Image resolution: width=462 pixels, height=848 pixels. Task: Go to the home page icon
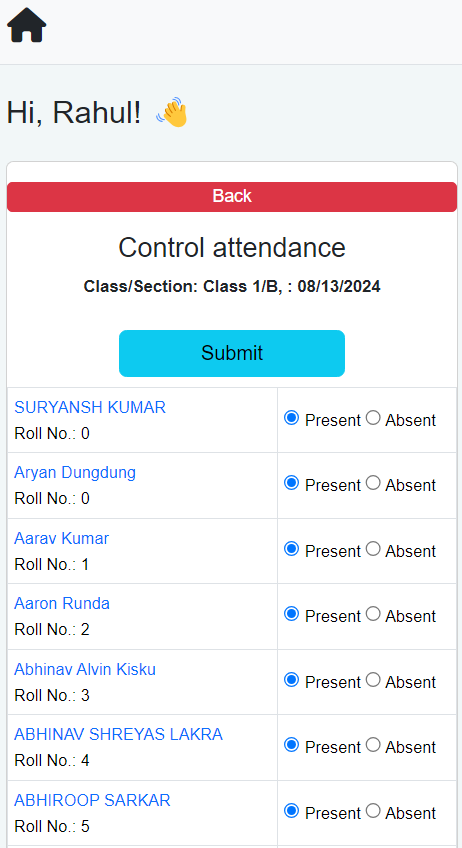(x=27, y=25)
